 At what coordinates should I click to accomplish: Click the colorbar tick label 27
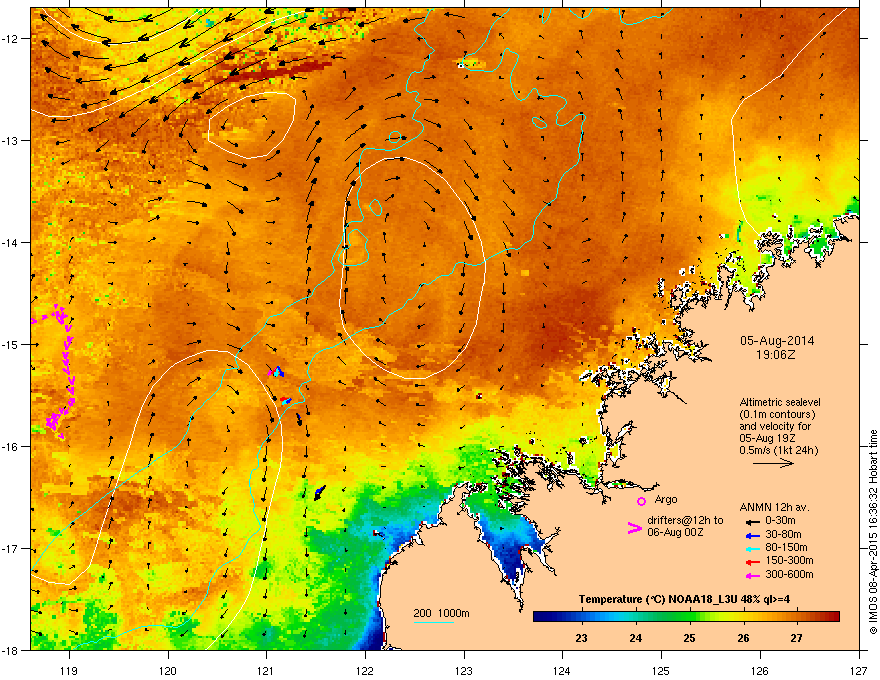point(796,638)
